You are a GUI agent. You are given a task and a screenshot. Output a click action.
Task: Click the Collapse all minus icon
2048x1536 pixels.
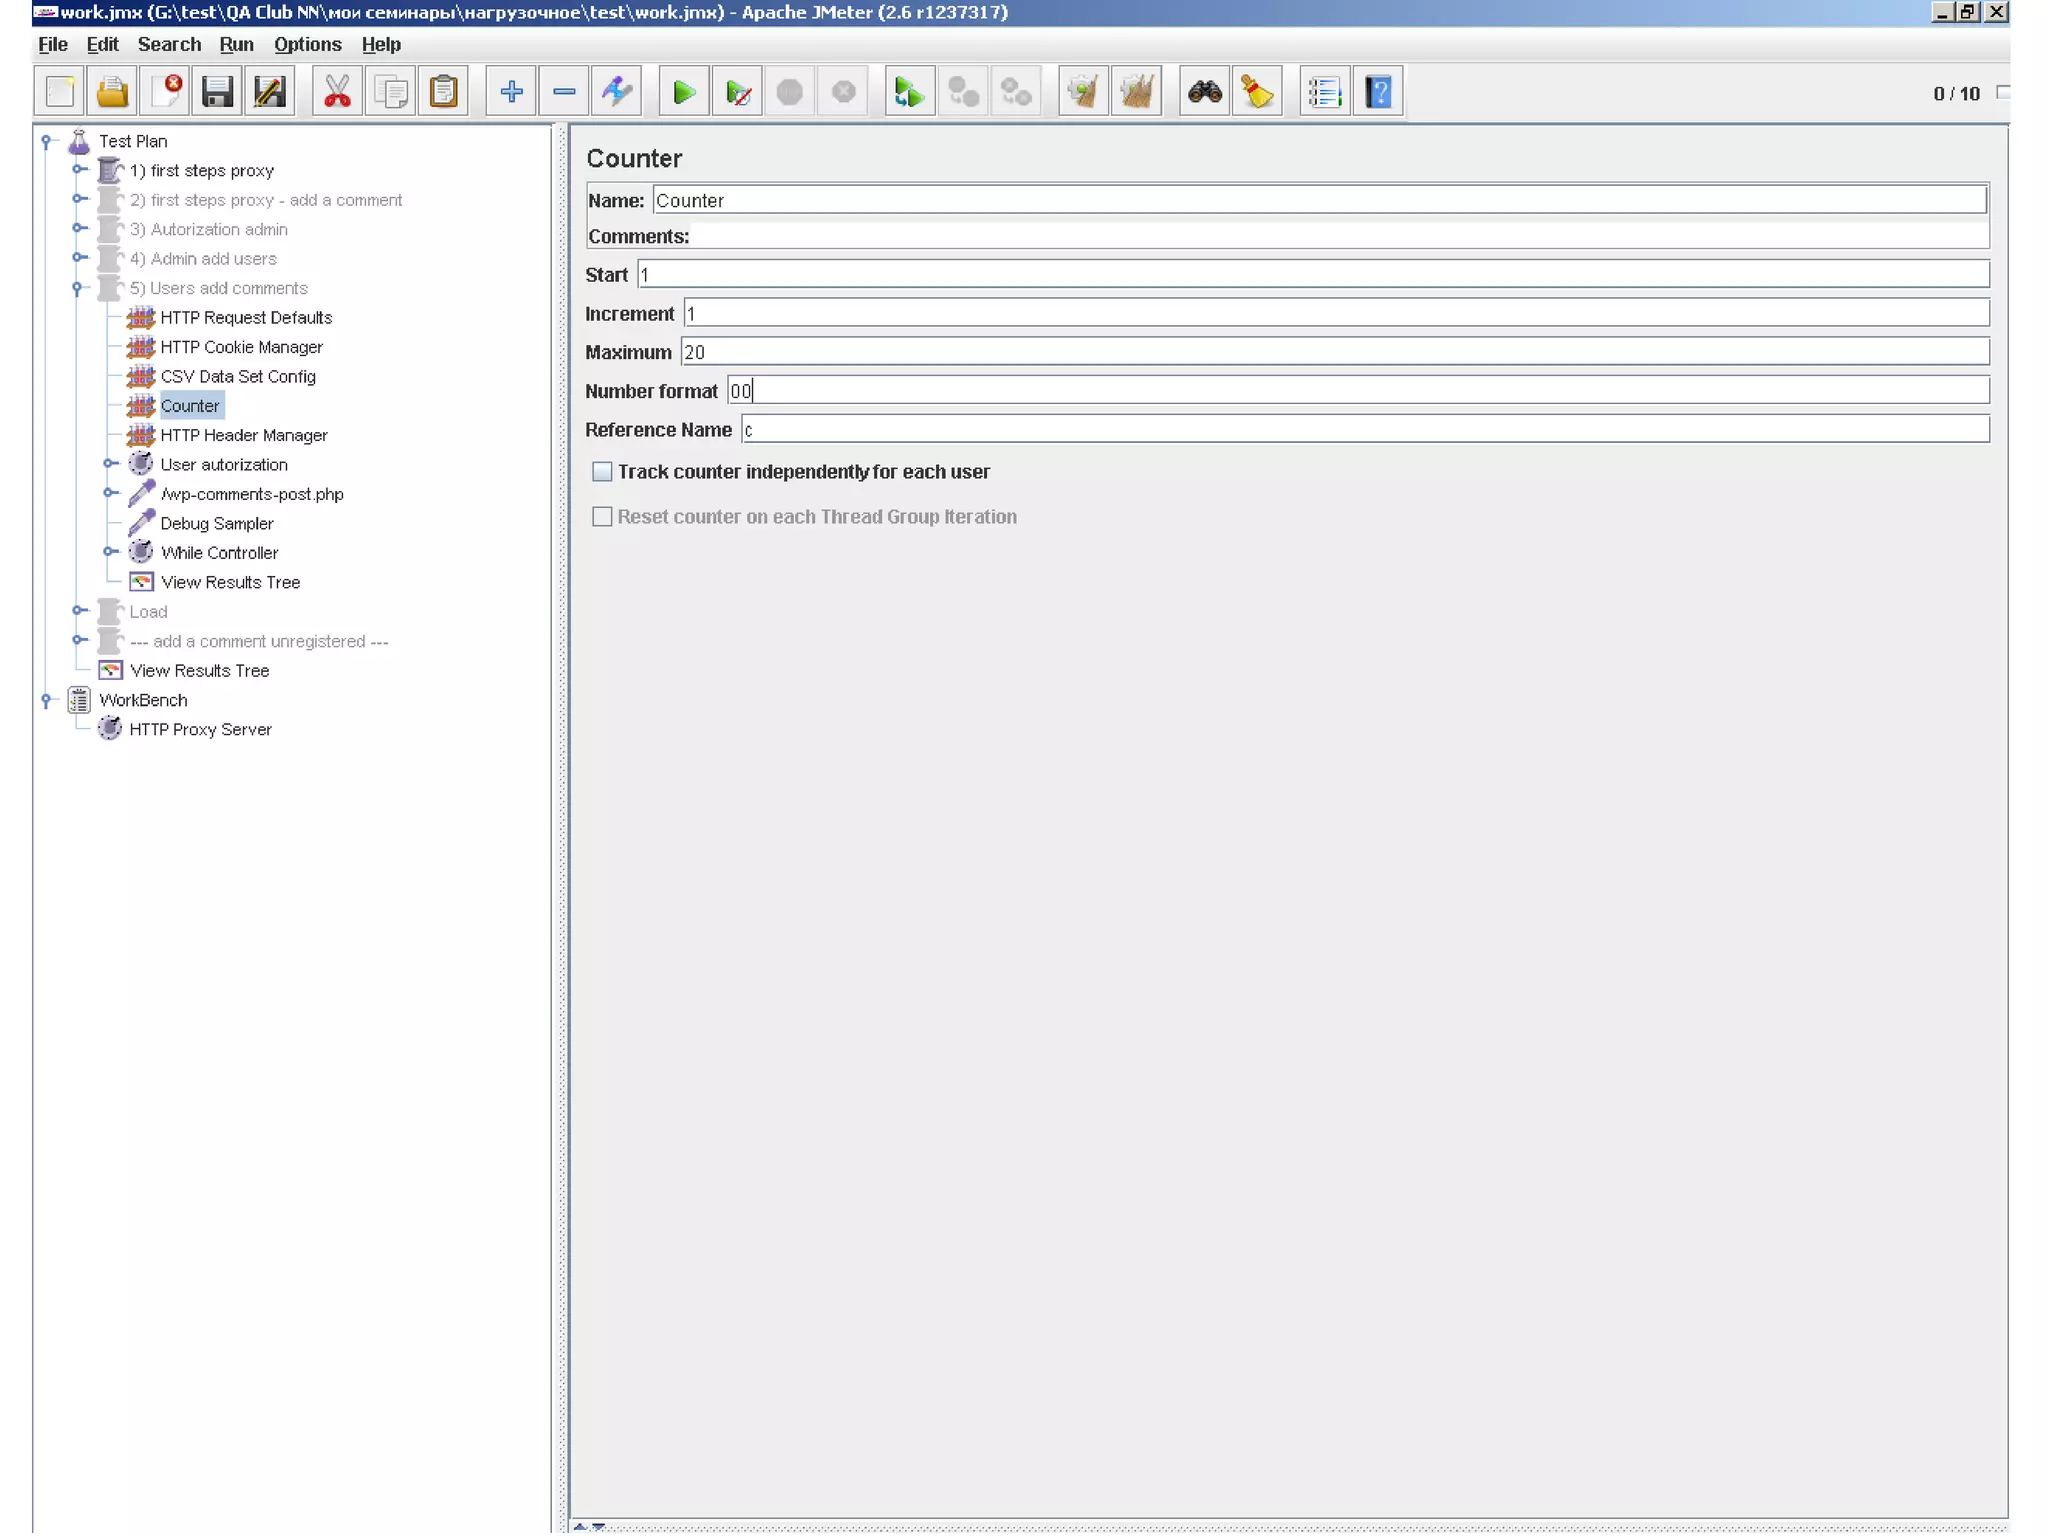(564, 92)
